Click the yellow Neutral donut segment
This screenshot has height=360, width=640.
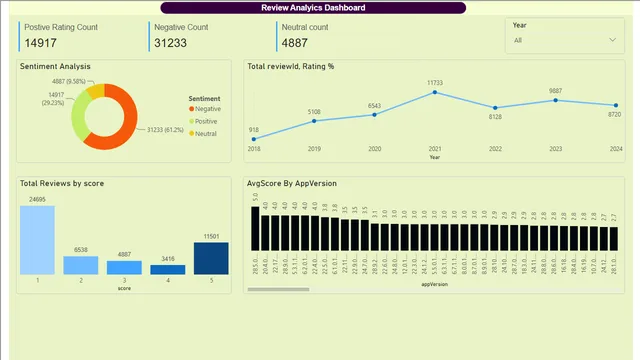point(96,91)
